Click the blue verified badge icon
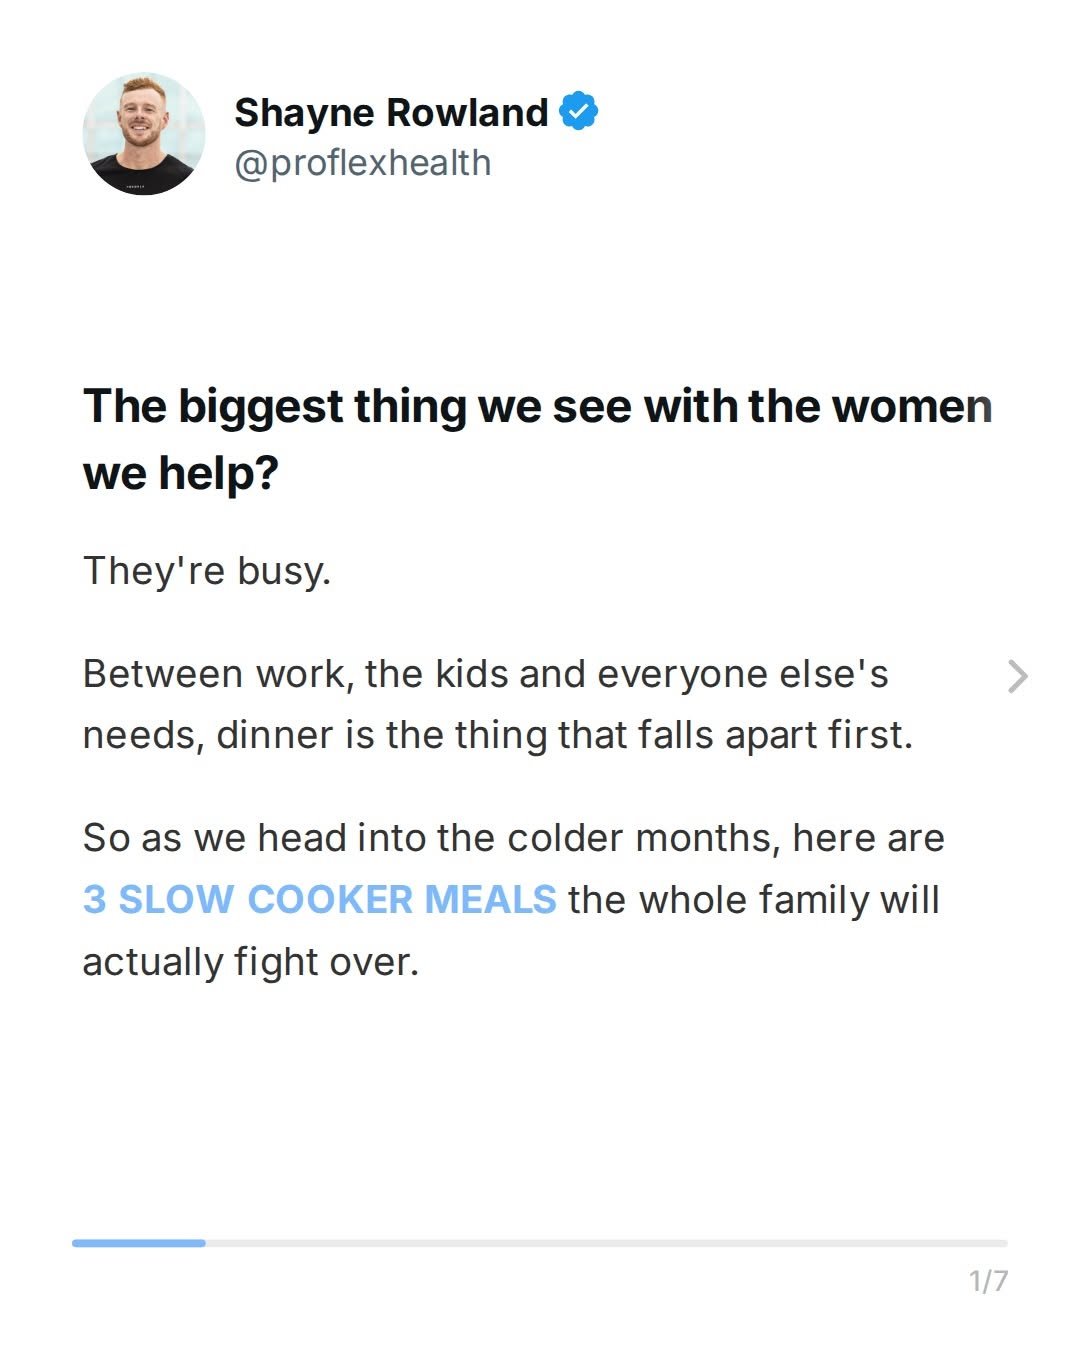This screenshot has height=1350, width=1080. pos(578,111)
